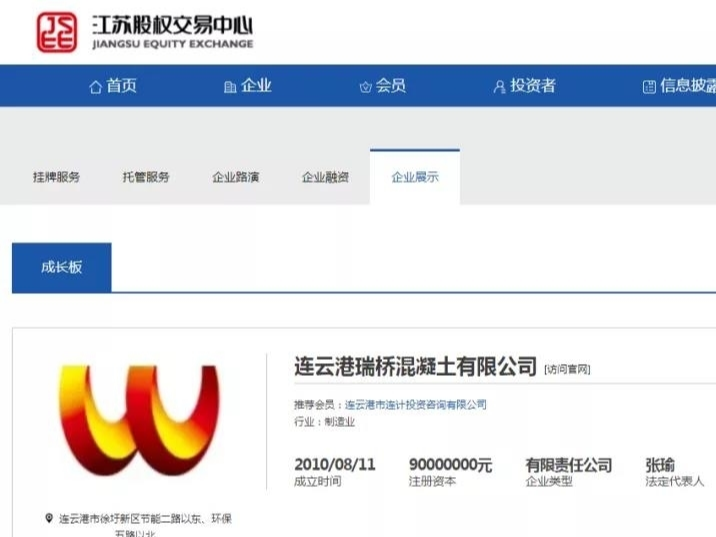716x537 pixels.
Task: Click registered capital 90000000元
Action: (x=451, y=465)
